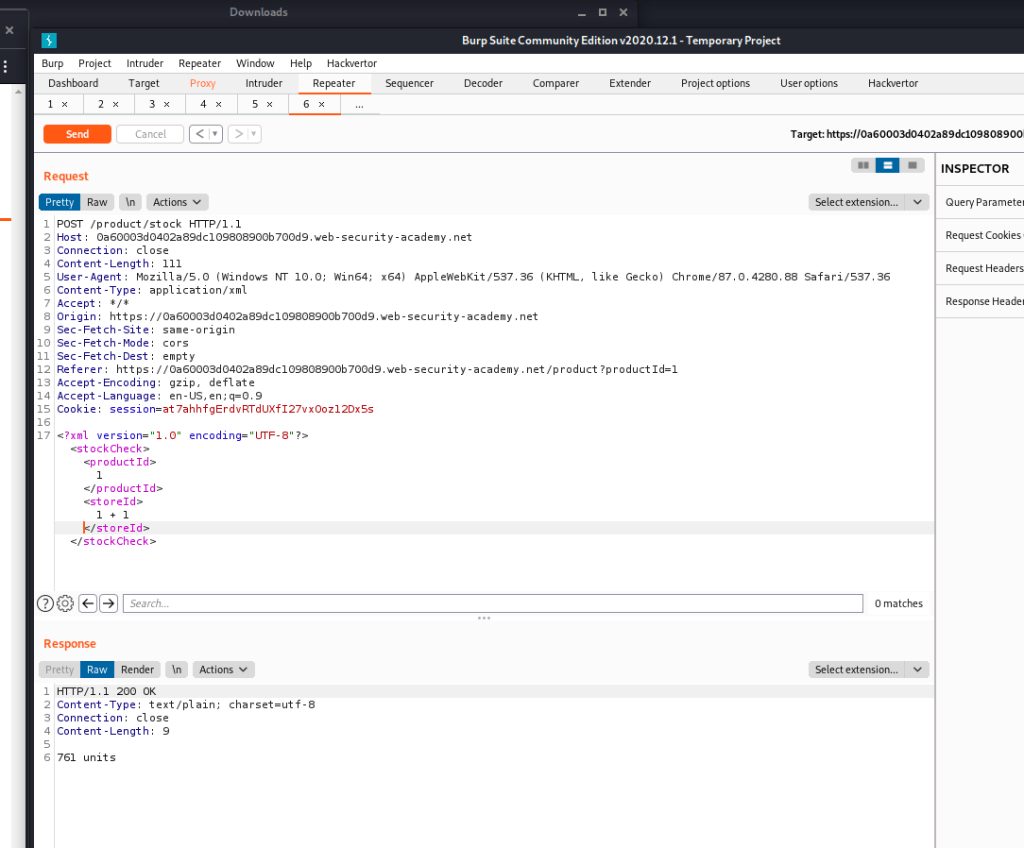The height and width of the screenshot is (848, 1024).
Task: Switch request view to Raw
Action: click(97, 202)
